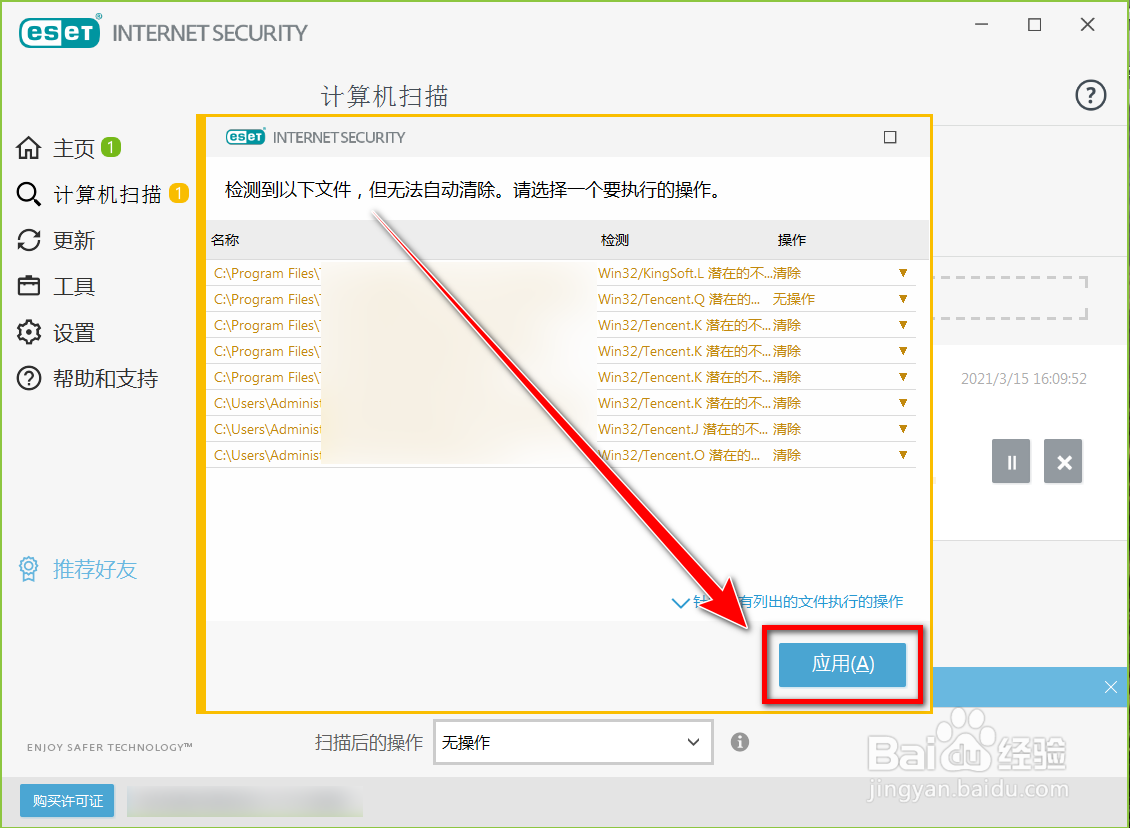This screenshot has height=828, width=1130.
Task: Click the 操作 column header
Action: coord(791,240)
